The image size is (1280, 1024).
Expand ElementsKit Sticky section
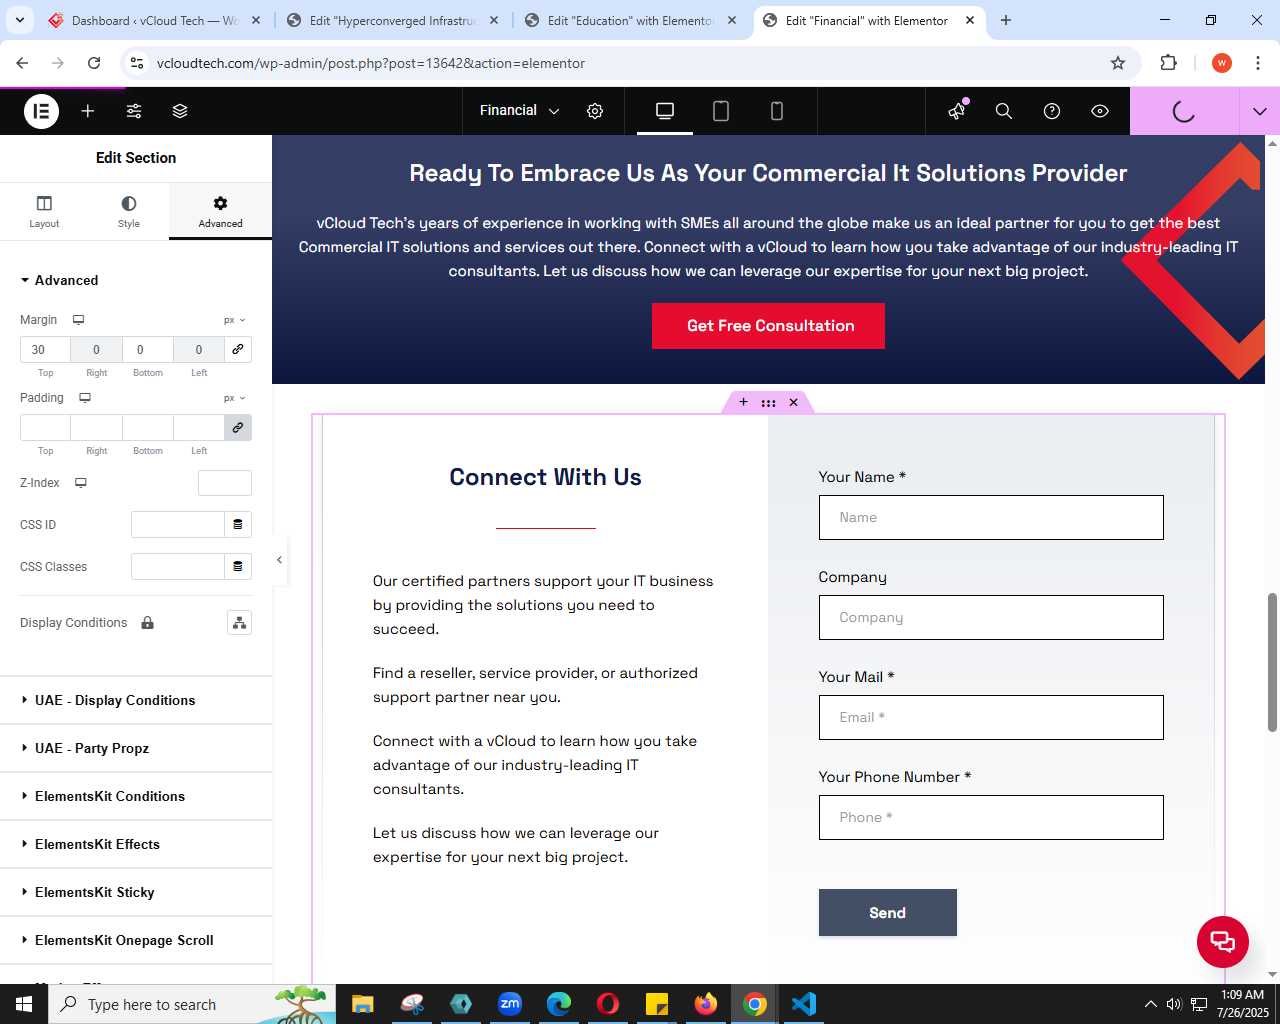136,892
